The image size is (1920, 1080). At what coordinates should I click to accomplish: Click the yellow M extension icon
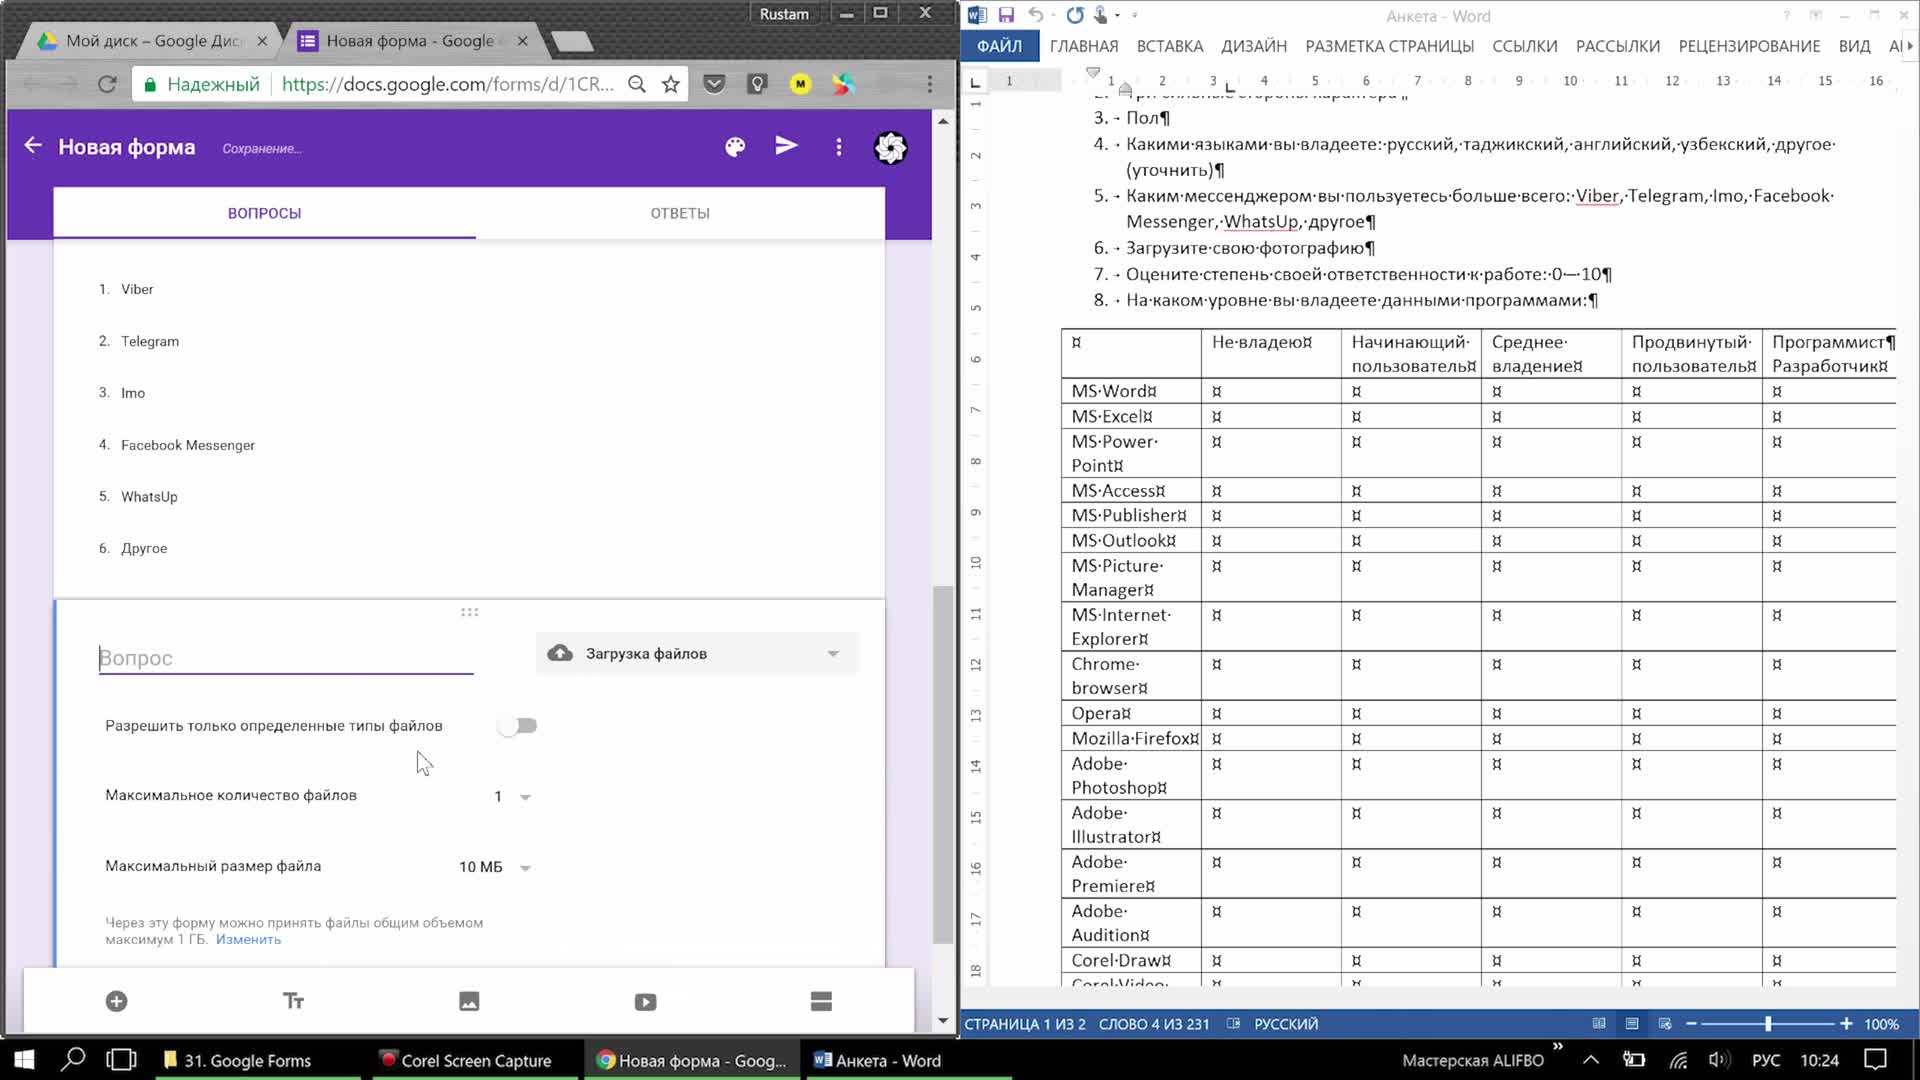point(800,84)
